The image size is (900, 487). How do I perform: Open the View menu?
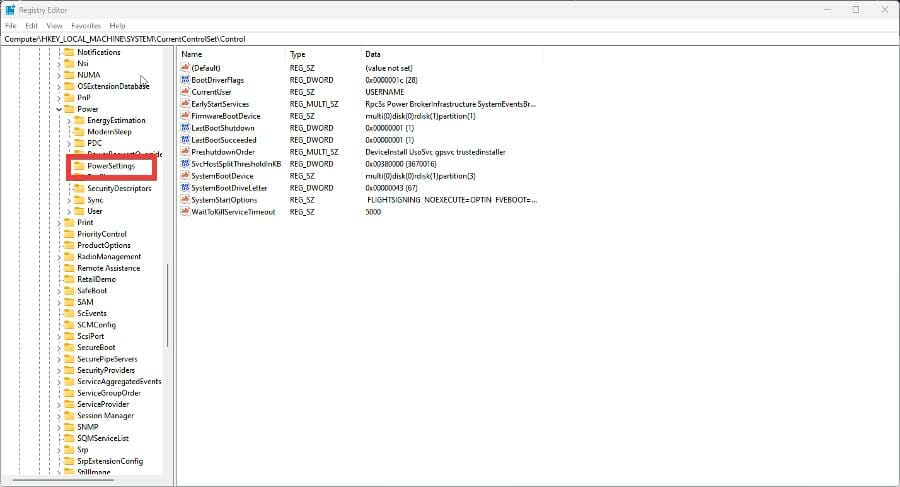pos(55,26)
